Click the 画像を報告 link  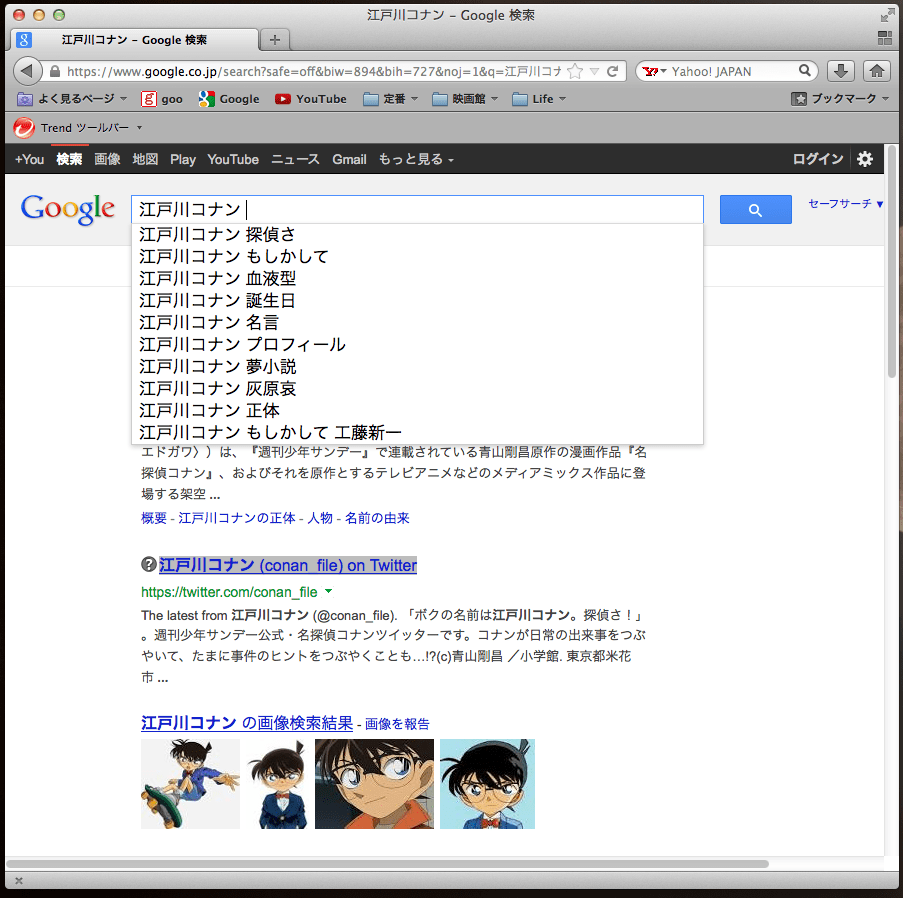[397, 724]
